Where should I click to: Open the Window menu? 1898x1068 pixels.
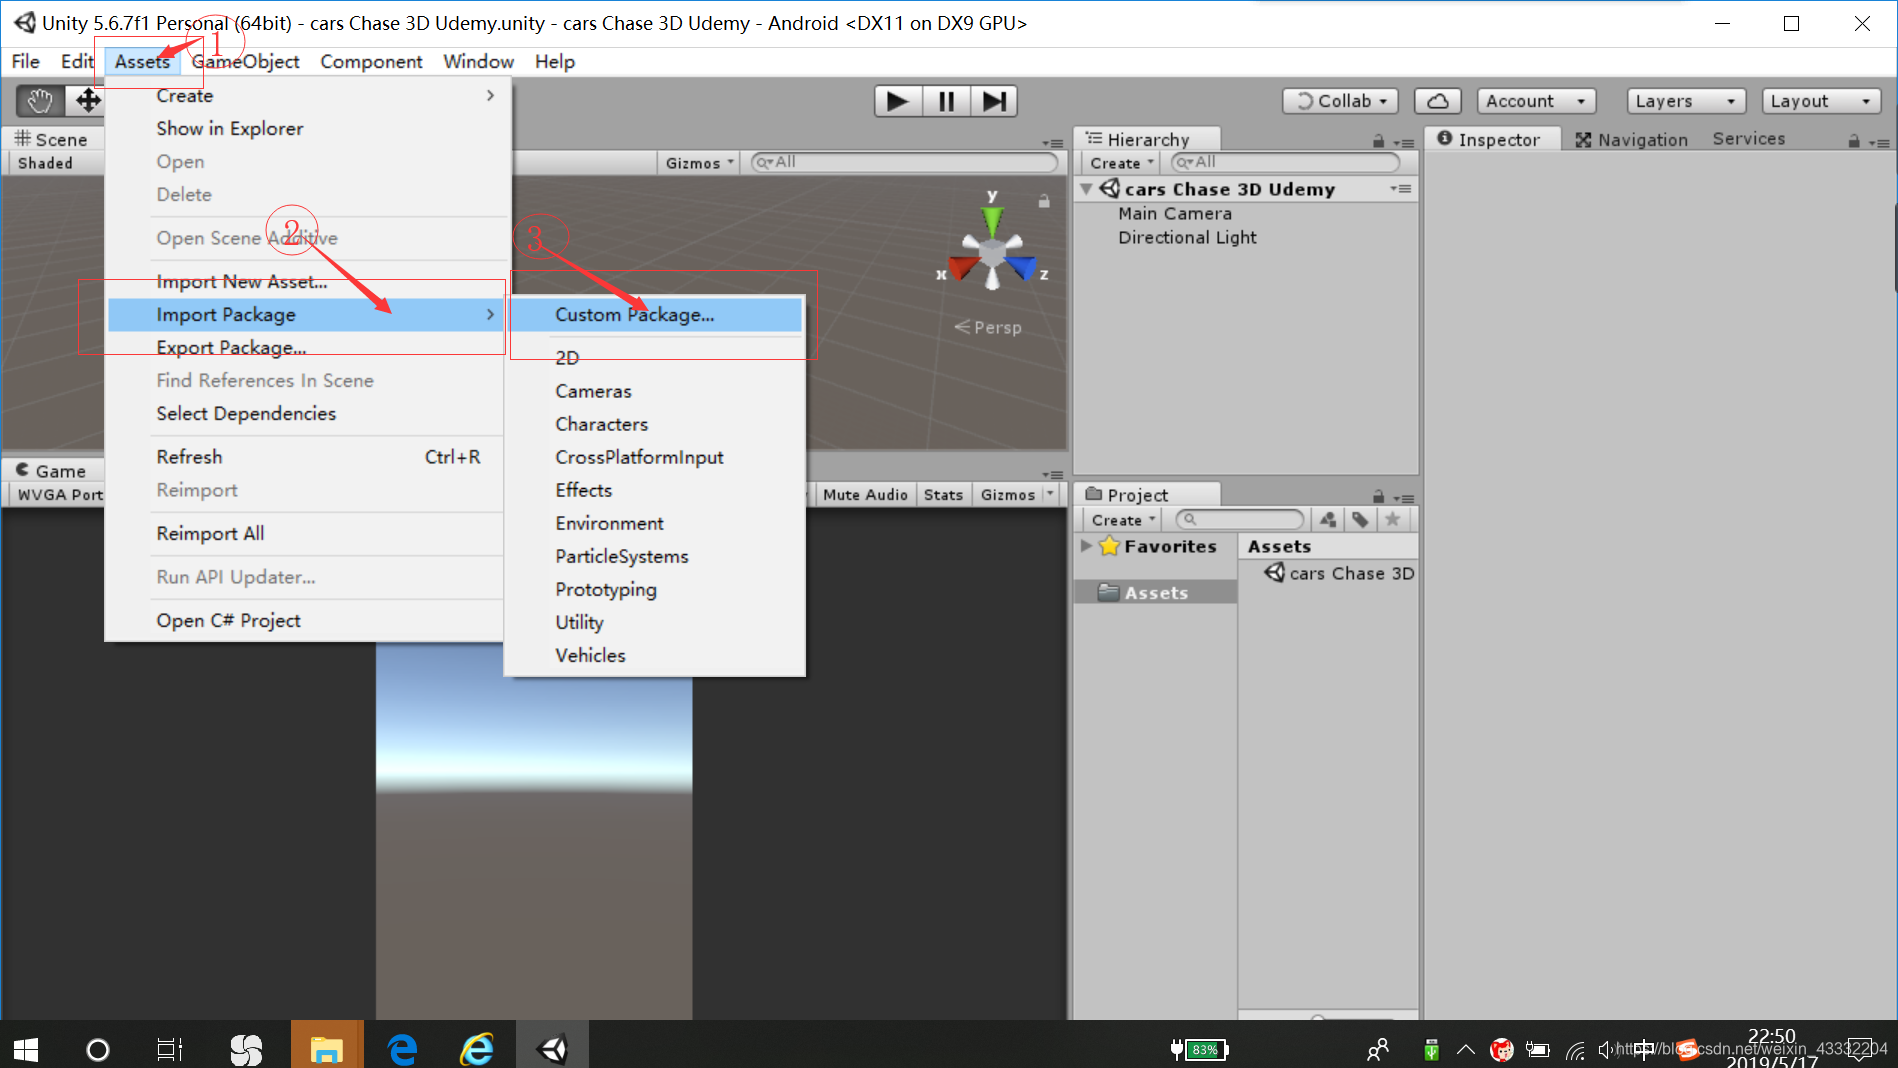(x=478, y=62)
